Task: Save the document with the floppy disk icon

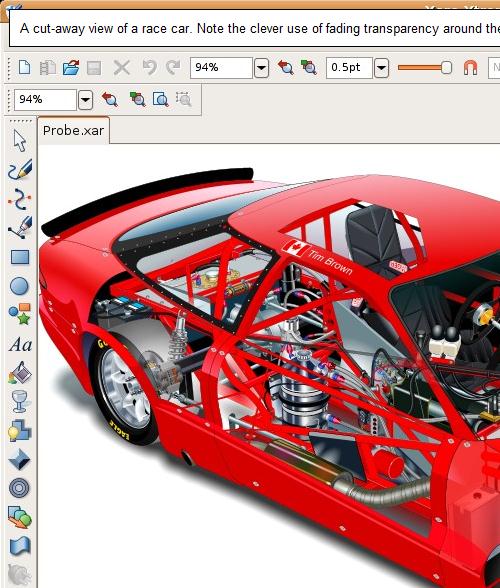Action: pyautogui.click(x=94, y=68)
